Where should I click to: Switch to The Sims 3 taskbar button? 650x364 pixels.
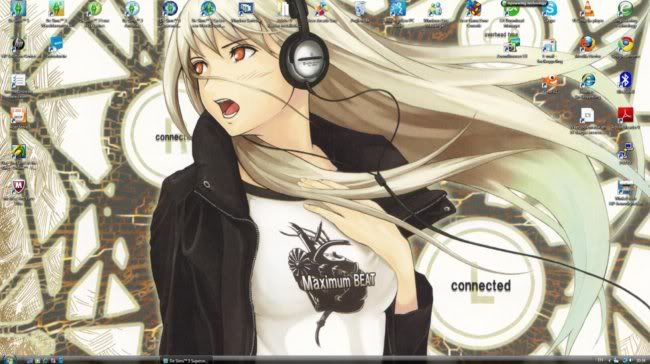click(x=185, y=360)
